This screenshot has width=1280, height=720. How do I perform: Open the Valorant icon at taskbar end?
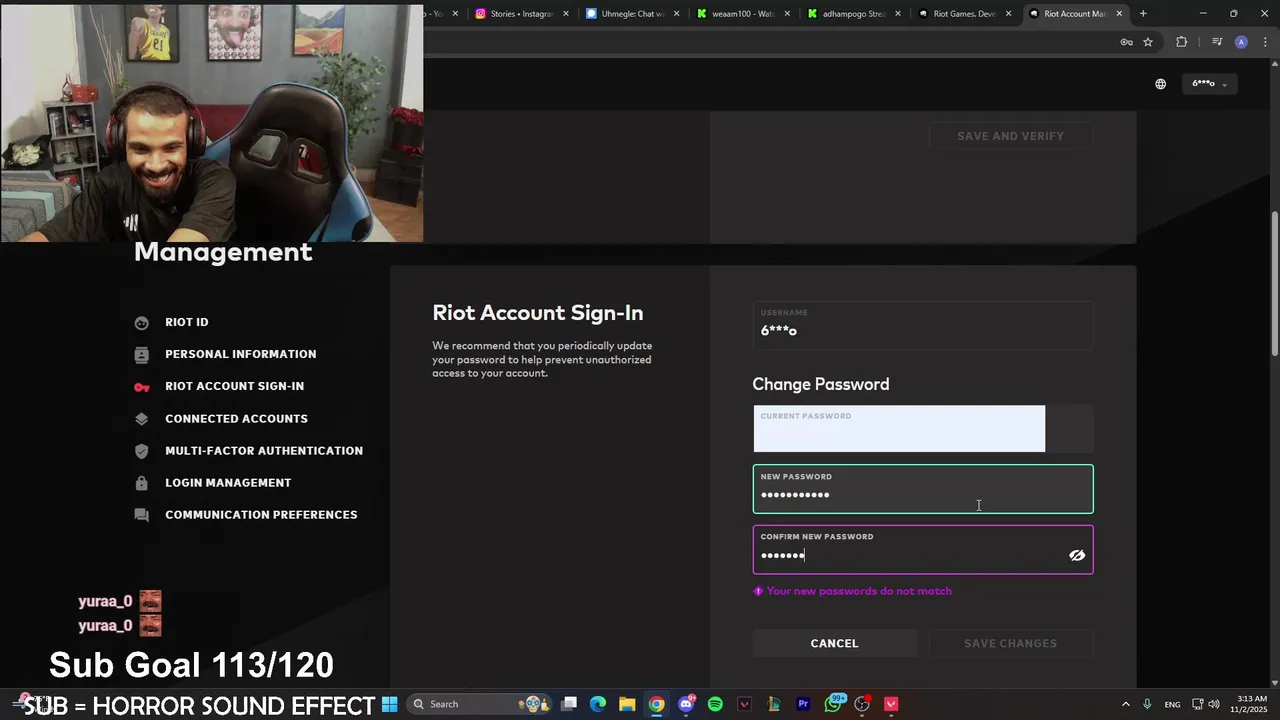pyautogui.click(x=891, y=704)
